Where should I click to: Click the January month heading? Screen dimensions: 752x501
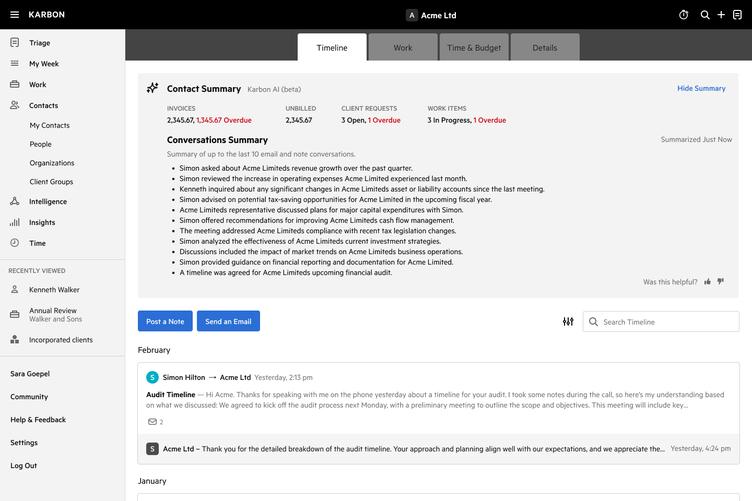(x=152, y=481)
